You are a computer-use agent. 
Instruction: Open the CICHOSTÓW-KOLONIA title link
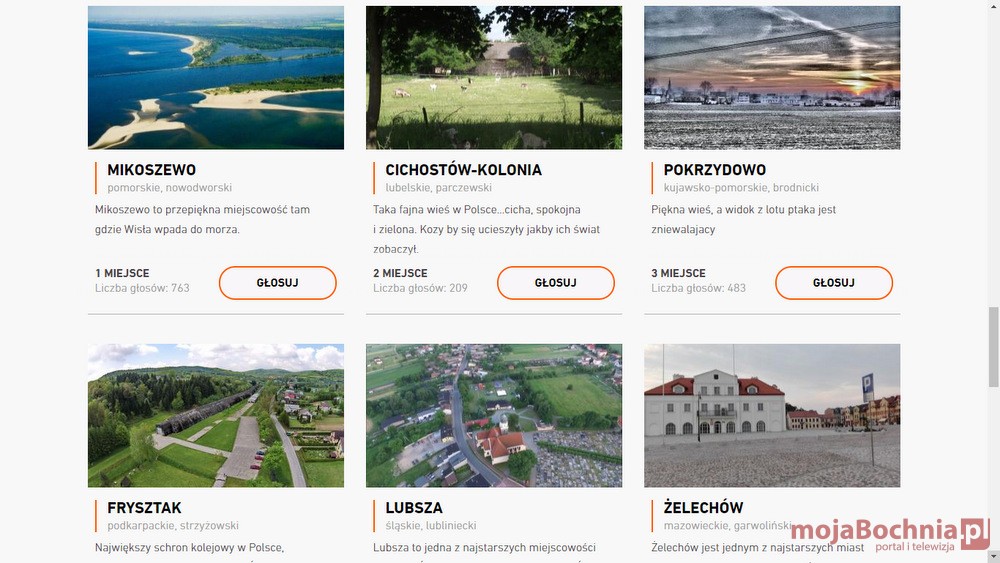463,170
